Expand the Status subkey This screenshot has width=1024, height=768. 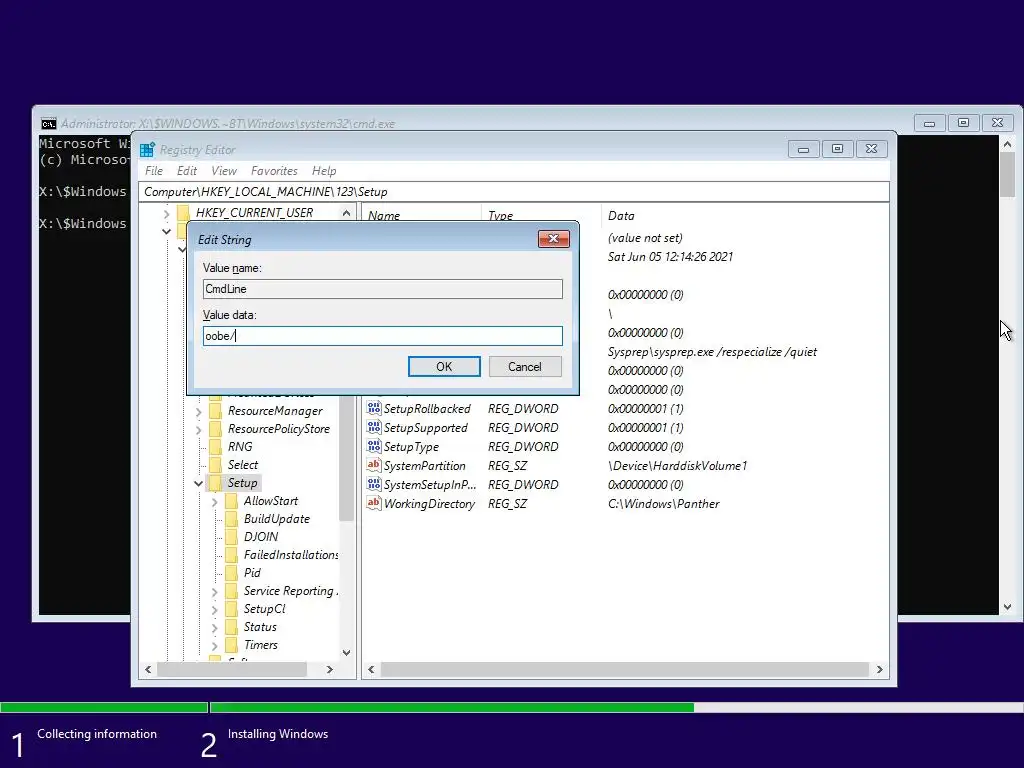pyautogui.click(x=214, y=627)
